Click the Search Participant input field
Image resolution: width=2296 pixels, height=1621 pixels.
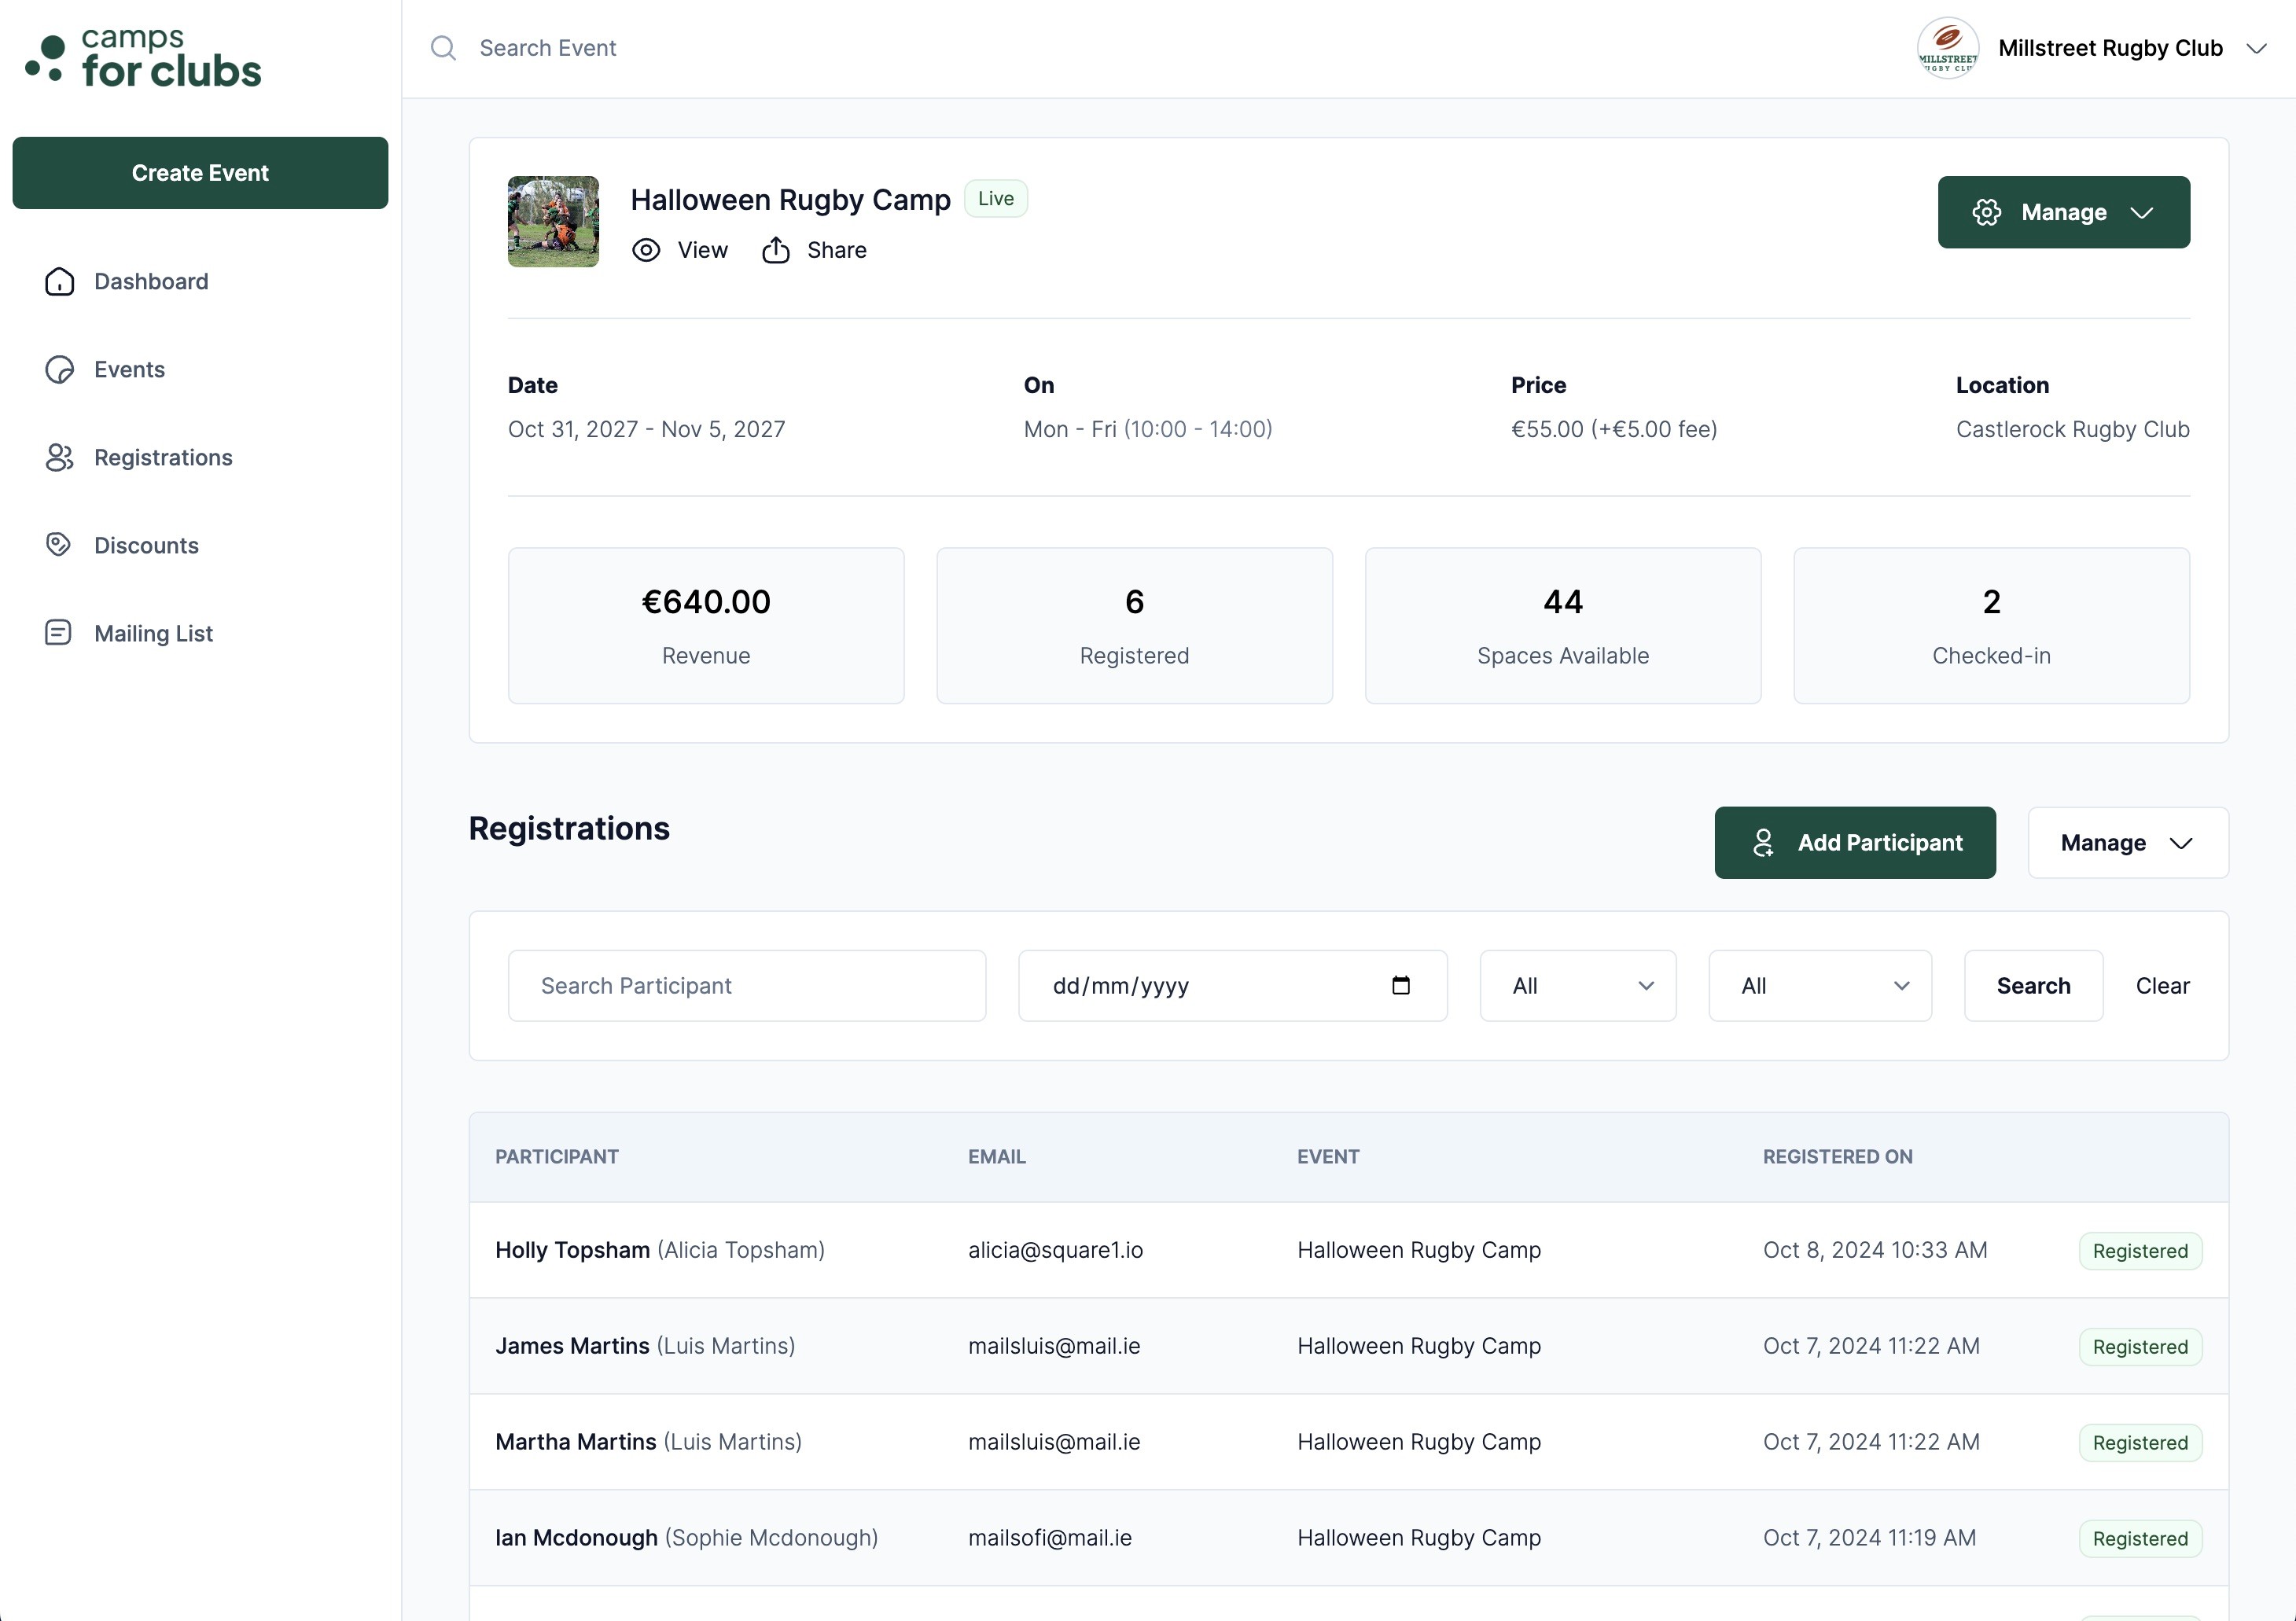(x=746, y=985)
